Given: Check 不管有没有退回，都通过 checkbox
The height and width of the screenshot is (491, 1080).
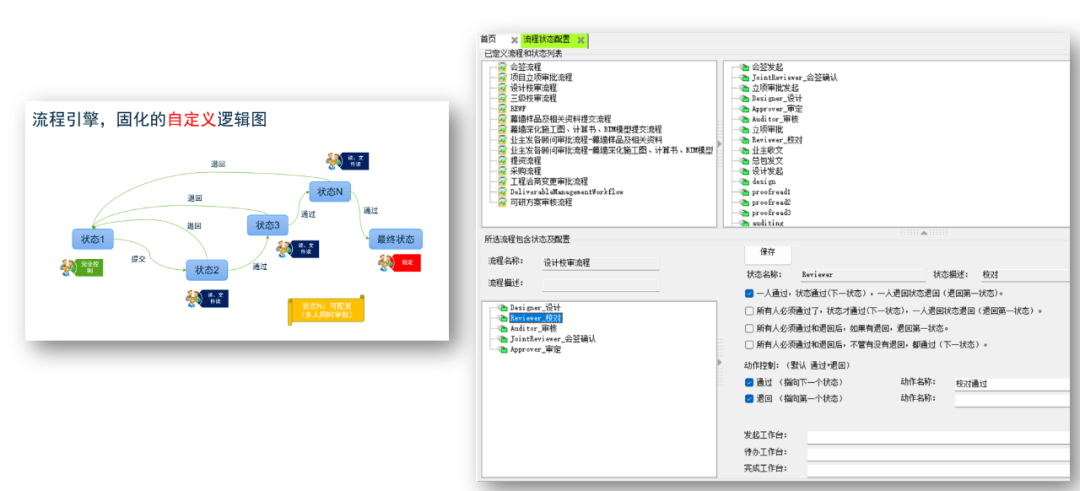Looking at the screenshot, I should [749, 344].
